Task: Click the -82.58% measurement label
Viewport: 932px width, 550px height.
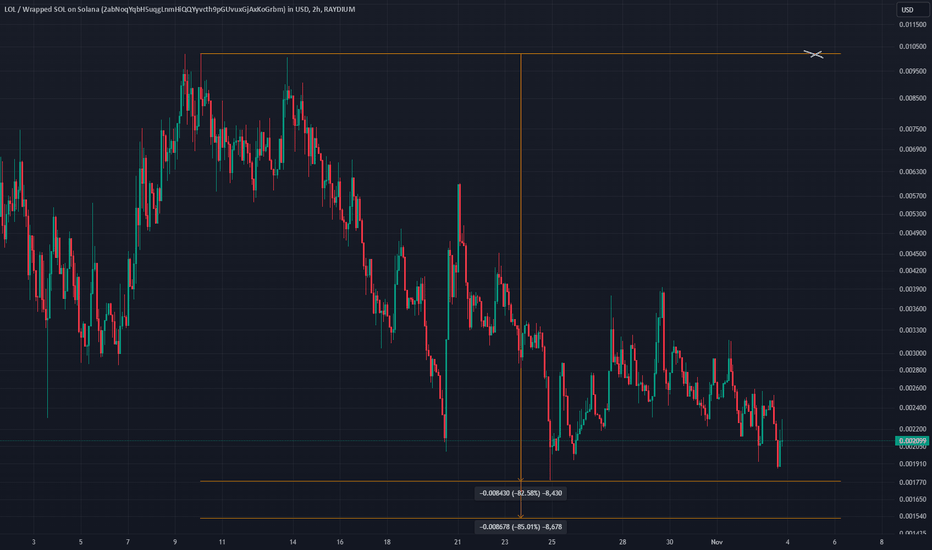Action: (x=521, y=493)
